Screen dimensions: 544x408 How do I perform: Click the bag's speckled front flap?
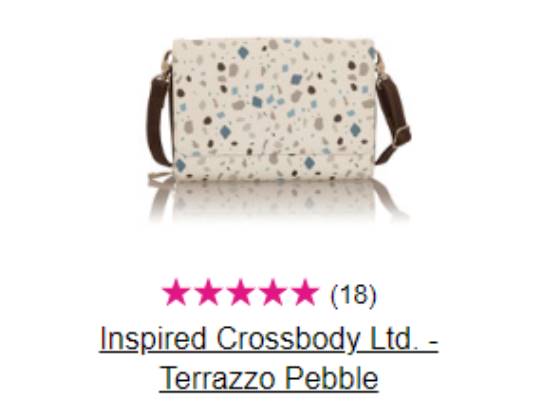point(274,96)
